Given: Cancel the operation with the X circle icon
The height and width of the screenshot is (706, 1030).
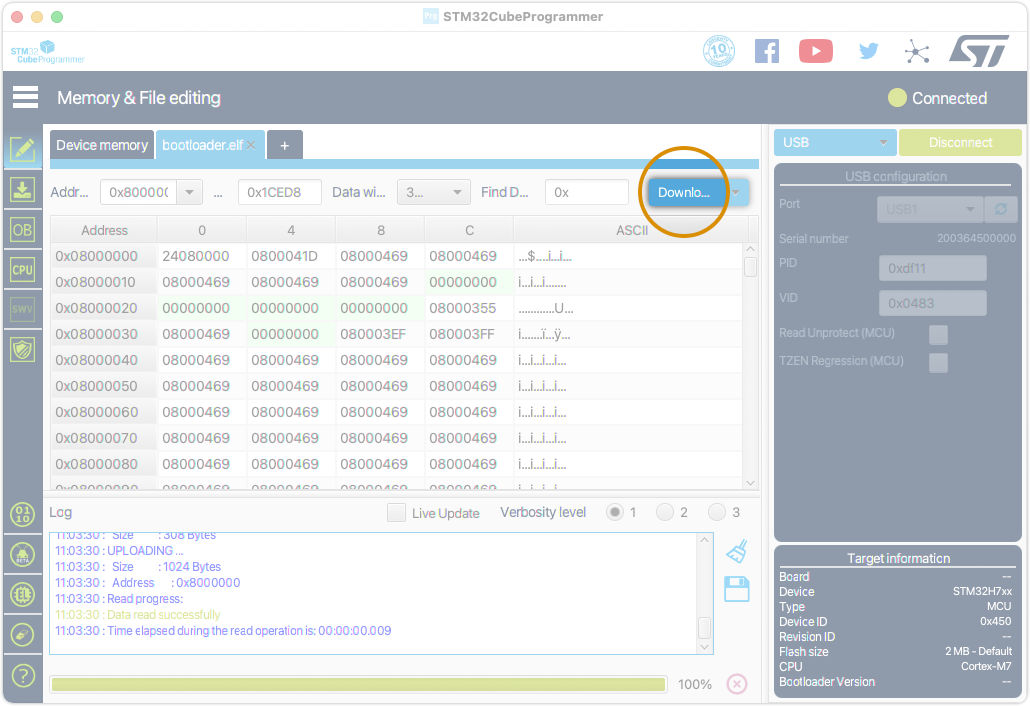Looking at the screenshot, I should click(x=737, y=684).
